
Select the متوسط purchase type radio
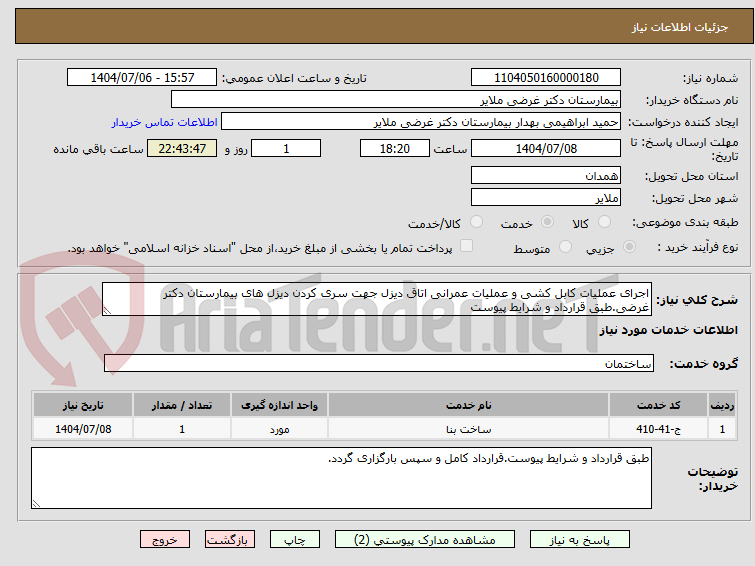(565, 247)
